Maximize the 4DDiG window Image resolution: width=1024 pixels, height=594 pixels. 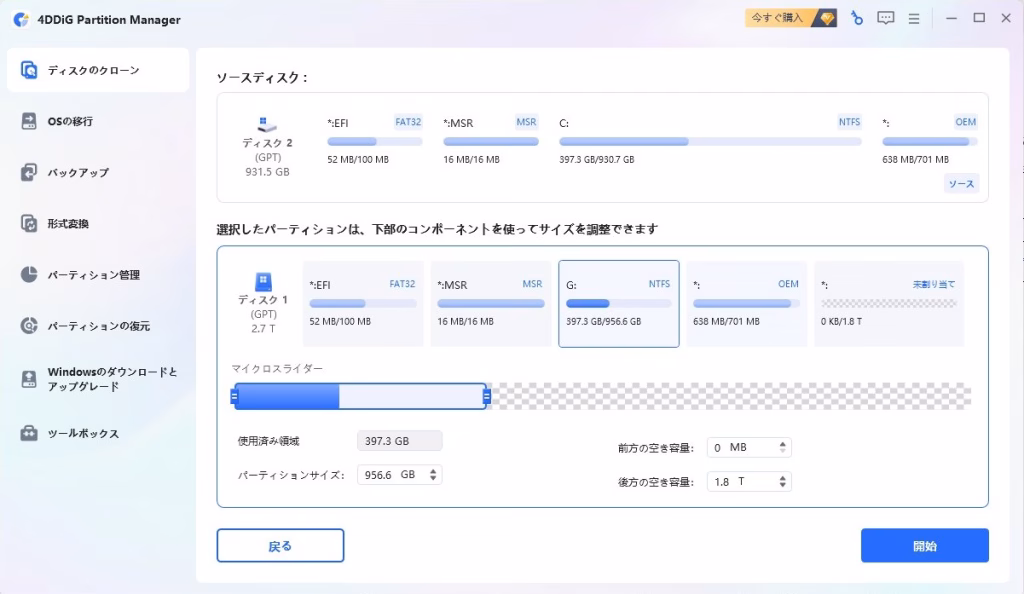click(x=979, y=18)
